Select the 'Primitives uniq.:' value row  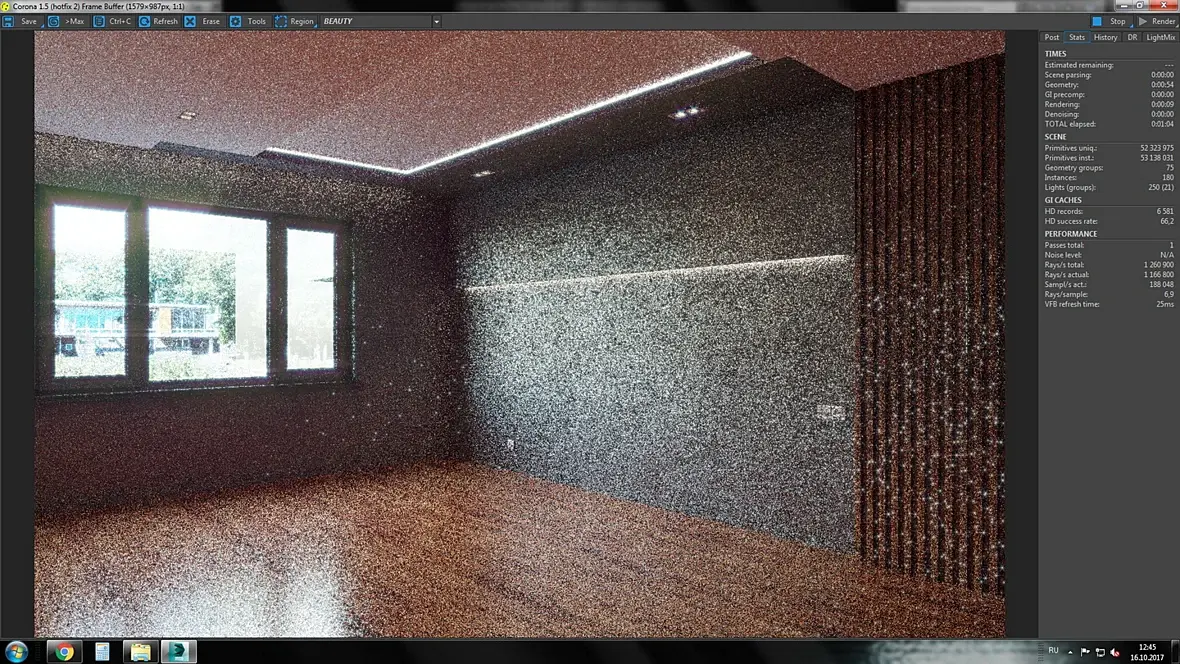pos(1109,148)
